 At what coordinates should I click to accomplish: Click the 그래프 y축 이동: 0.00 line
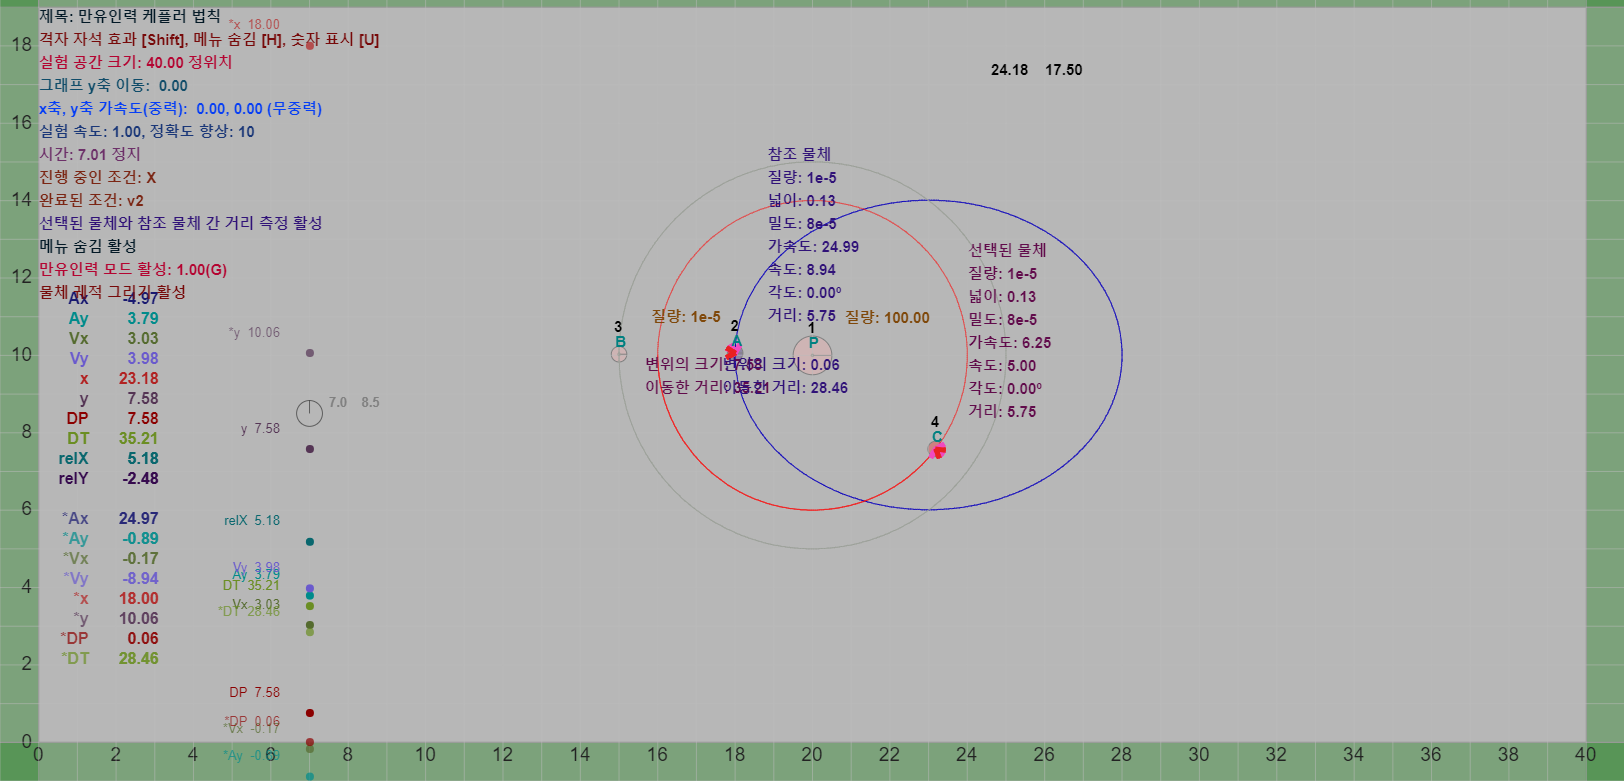[x=113, y=85]
